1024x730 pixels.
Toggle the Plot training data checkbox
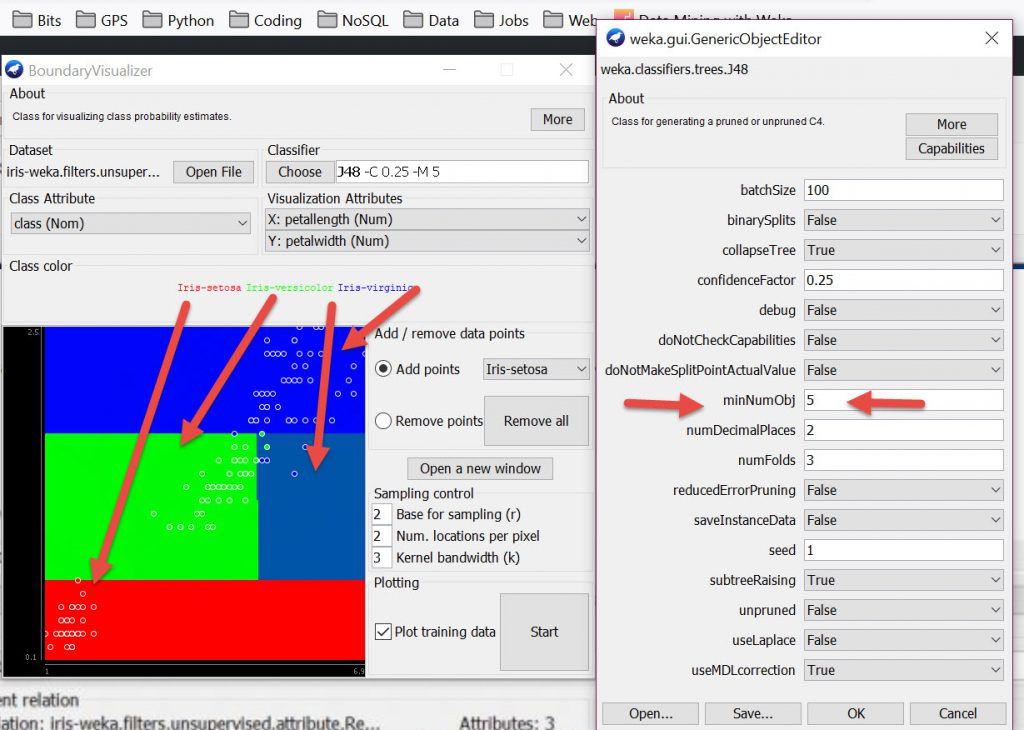[383, 632]
